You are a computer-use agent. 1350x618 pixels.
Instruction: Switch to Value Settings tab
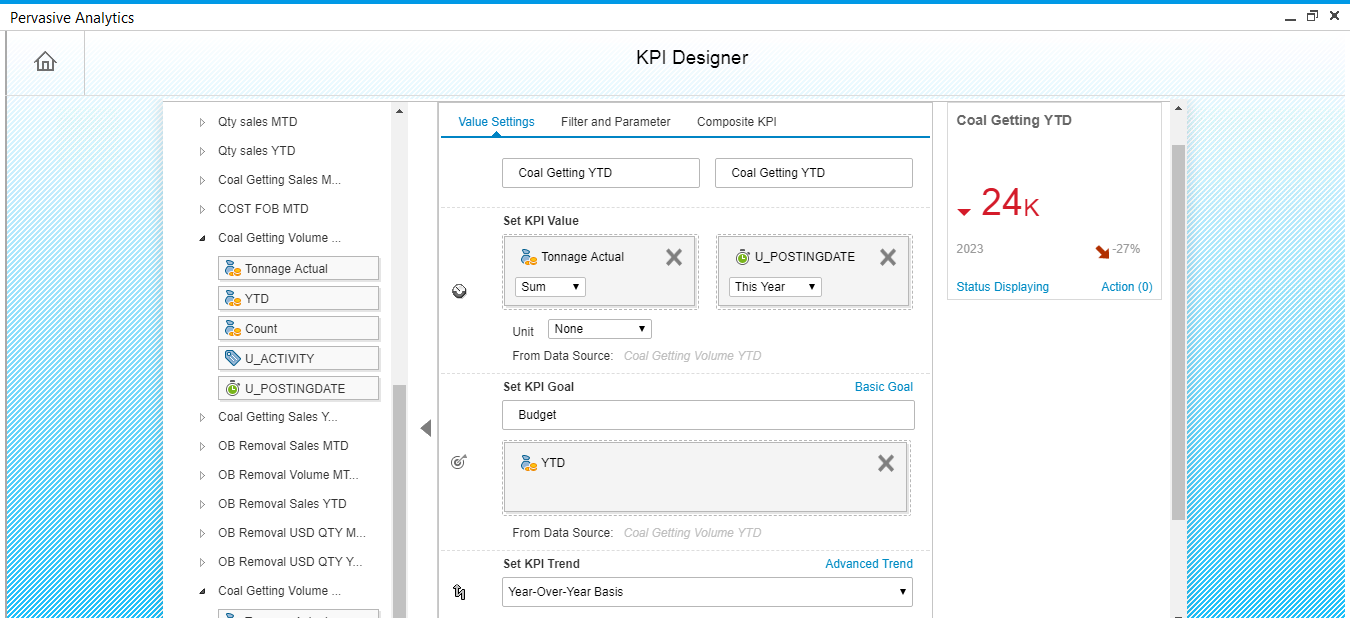[x=496, y=122]
